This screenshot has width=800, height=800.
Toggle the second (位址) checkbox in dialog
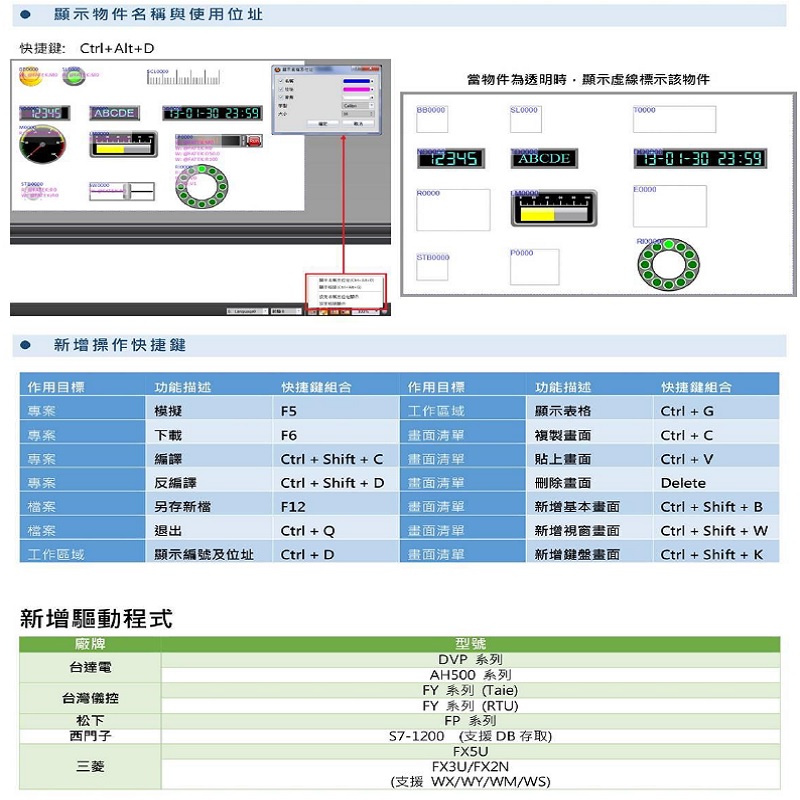tap(281, 89)
